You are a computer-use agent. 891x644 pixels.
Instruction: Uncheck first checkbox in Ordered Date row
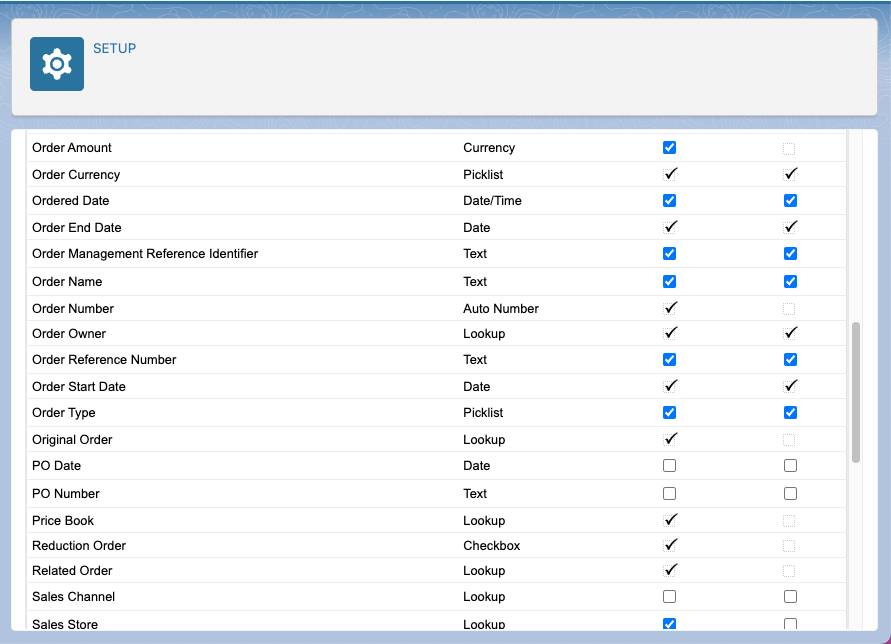pos(669,201)
